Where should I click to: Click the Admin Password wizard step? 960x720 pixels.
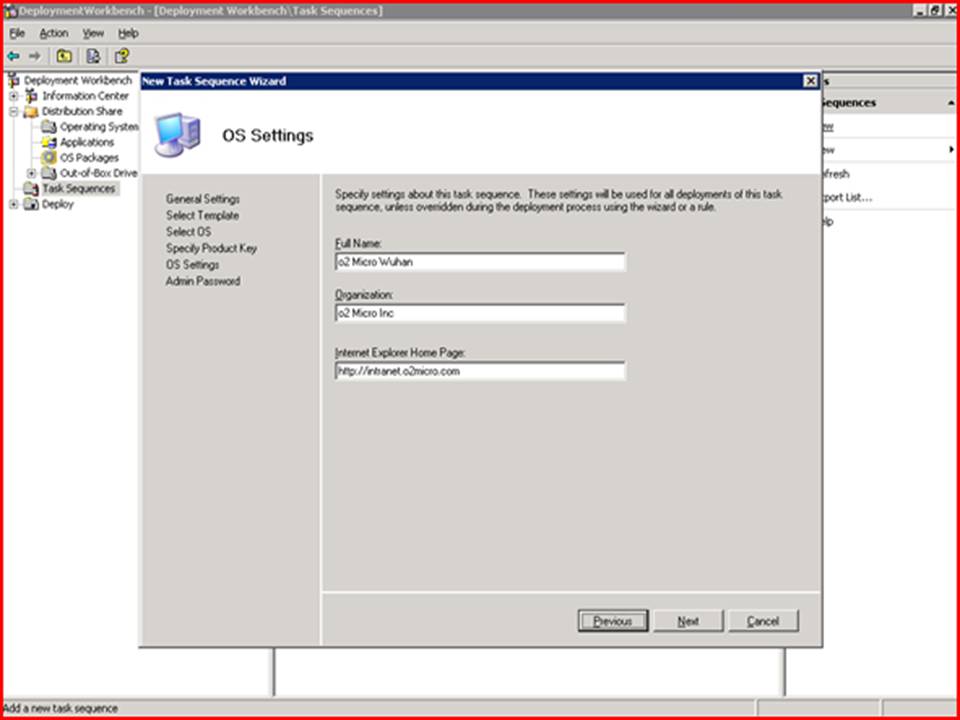(203, 282)
